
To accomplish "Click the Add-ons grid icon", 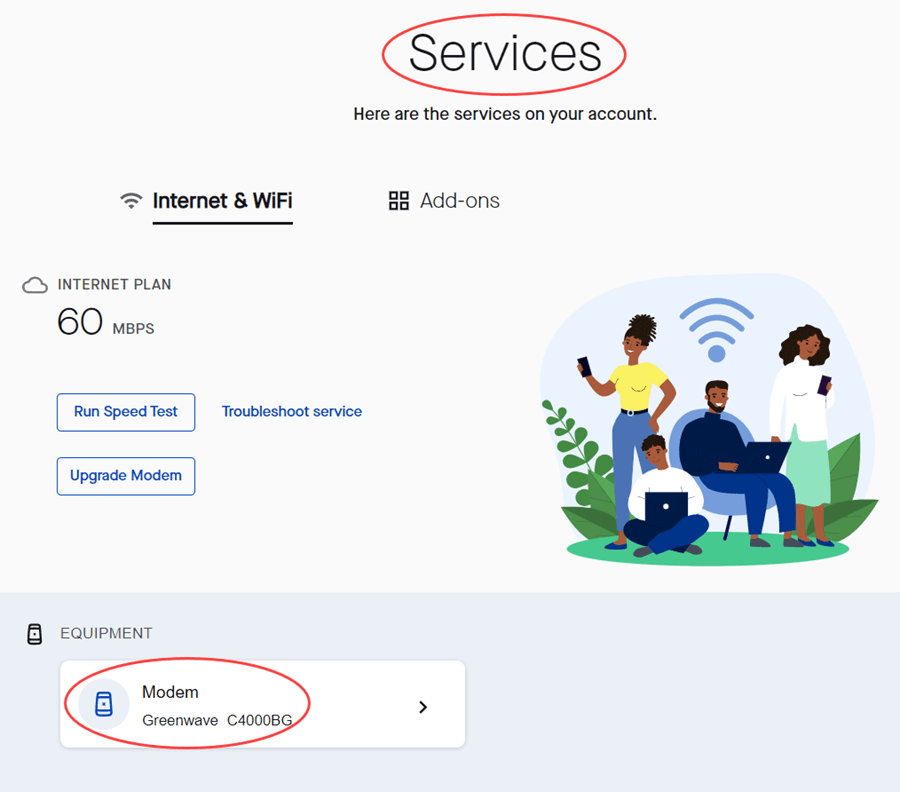I will 399,201.
